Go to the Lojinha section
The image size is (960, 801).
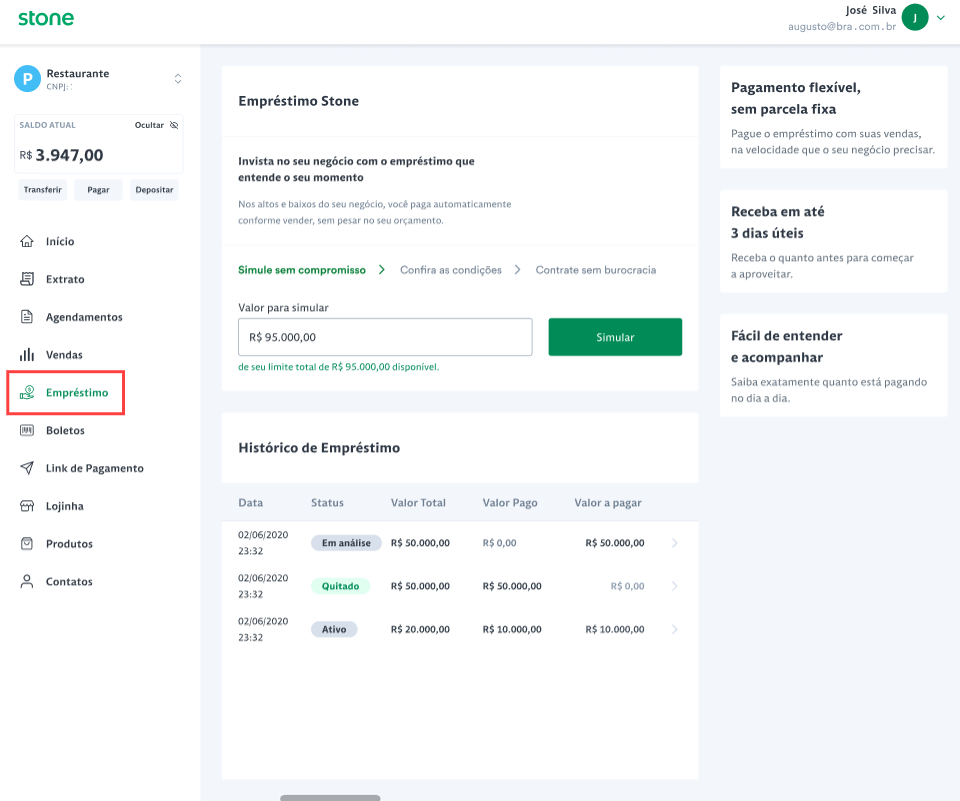(x=64, y=506)
